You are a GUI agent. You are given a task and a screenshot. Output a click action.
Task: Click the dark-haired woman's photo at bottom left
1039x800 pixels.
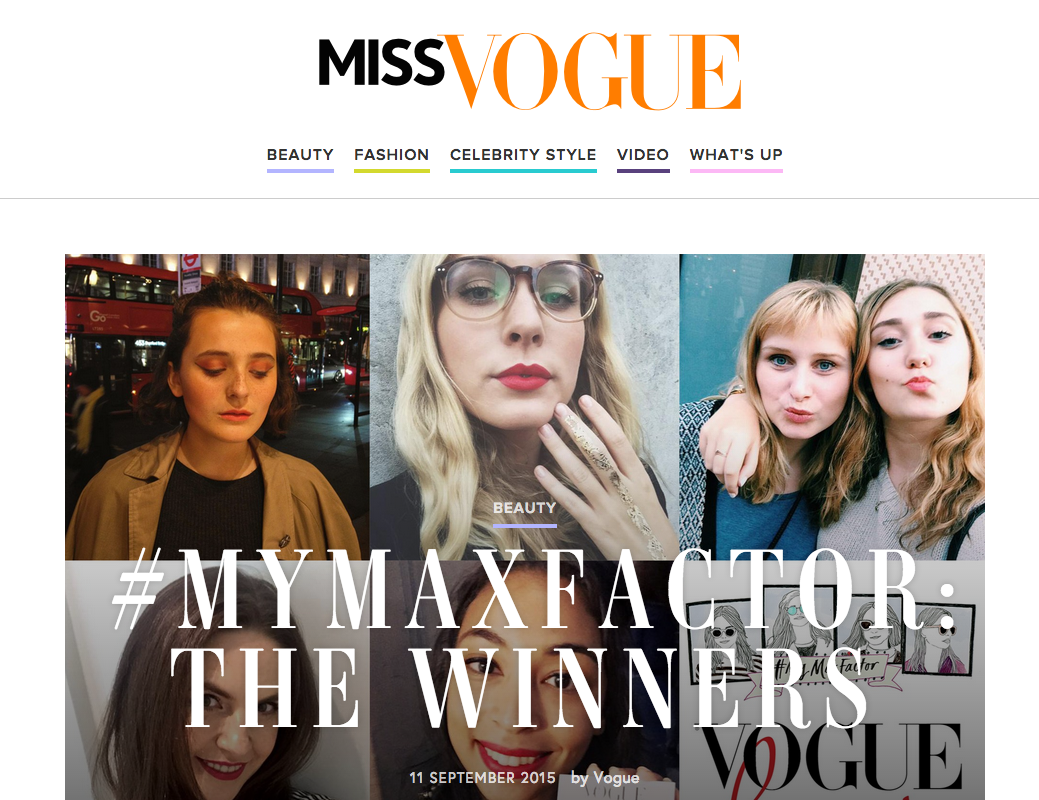pyautogui.click(x=217, y=680)
